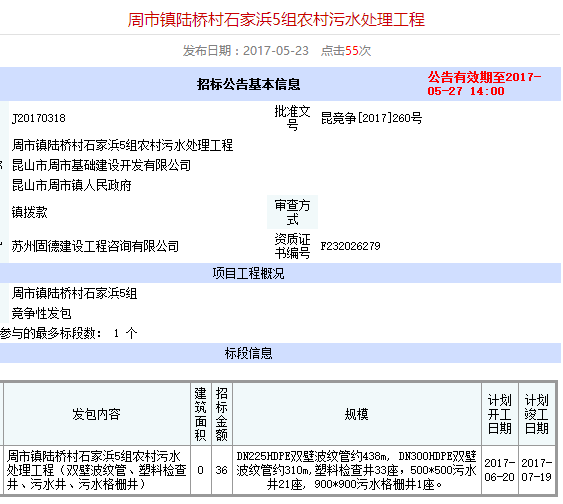Click the publish date 2017-05-23
This screenshot has height=504, width=563.
pos(276,51)
